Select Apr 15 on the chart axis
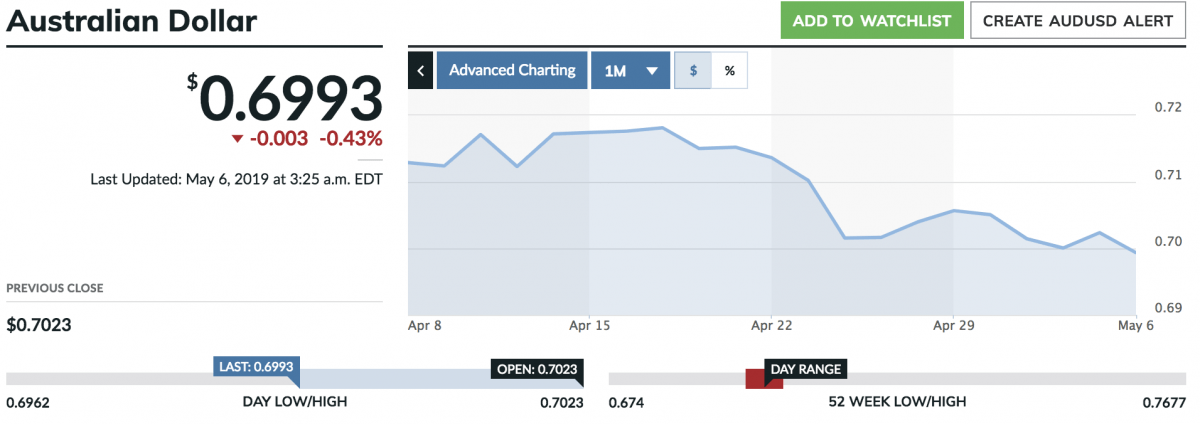The height and width of the screenshot is (424, 1200). click(x=588, y=326)
